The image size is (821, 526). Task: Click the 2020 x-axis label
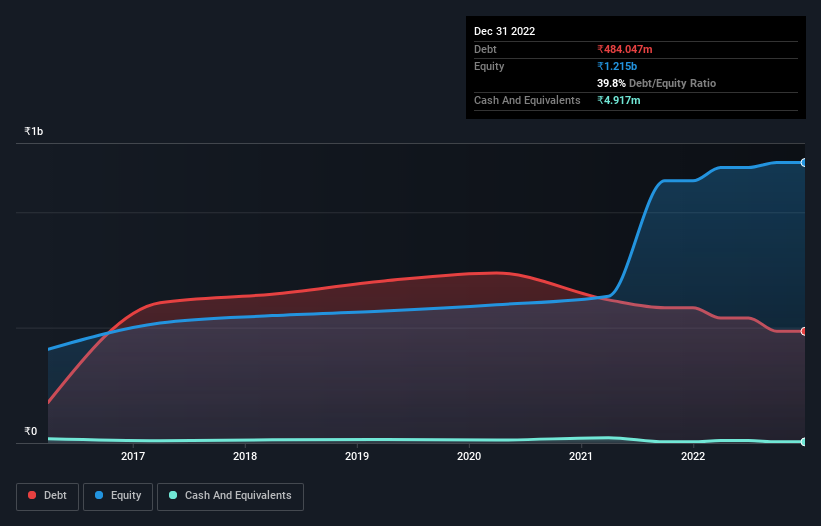click(x=469, y=456)
